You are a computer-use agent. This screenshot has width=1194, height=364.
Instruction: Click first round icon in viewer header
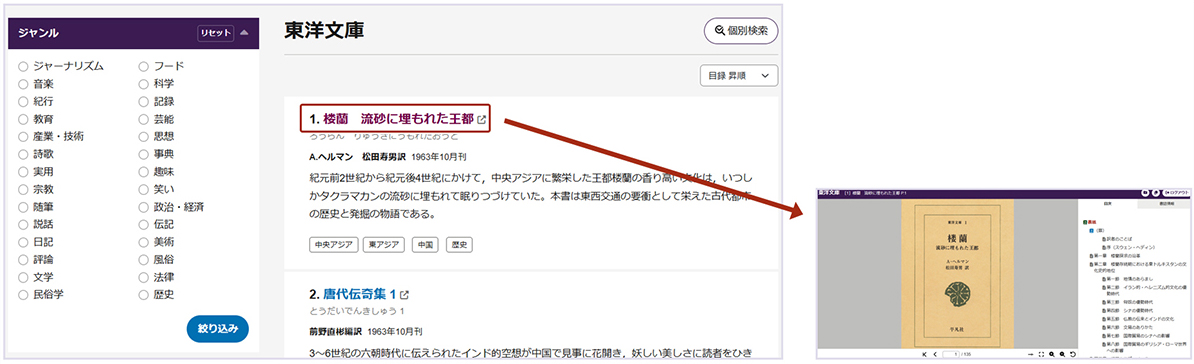click(x=1145, y=193)
